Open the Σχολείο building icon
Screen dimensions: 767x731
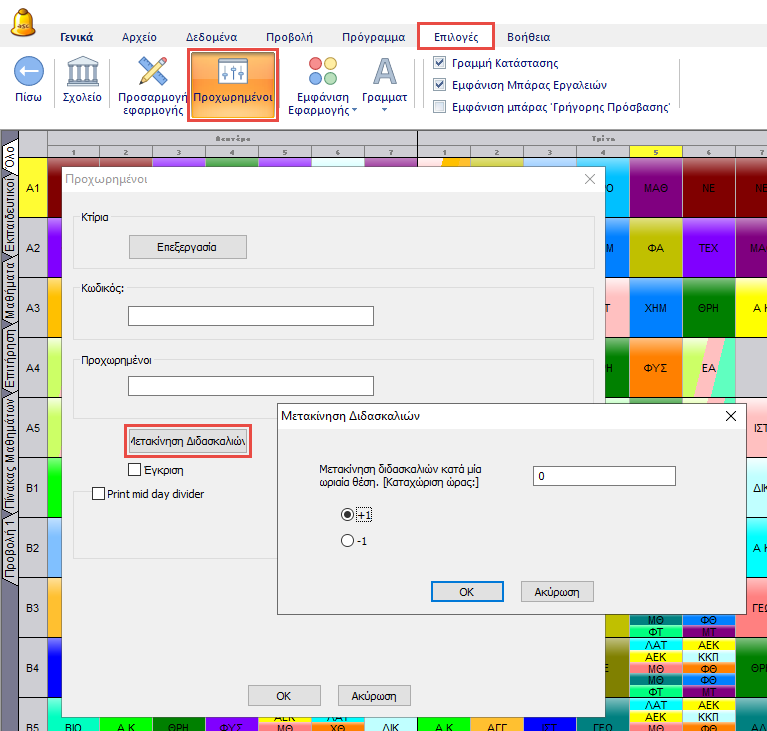(x=82, y=72)
